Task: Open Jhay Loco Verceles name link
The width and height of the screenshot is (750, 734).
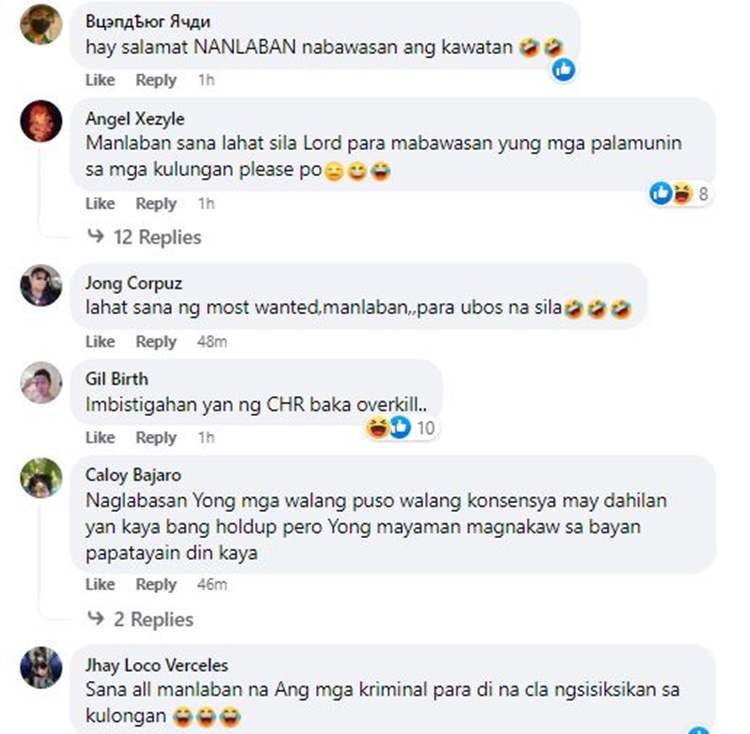Action: 156,665
